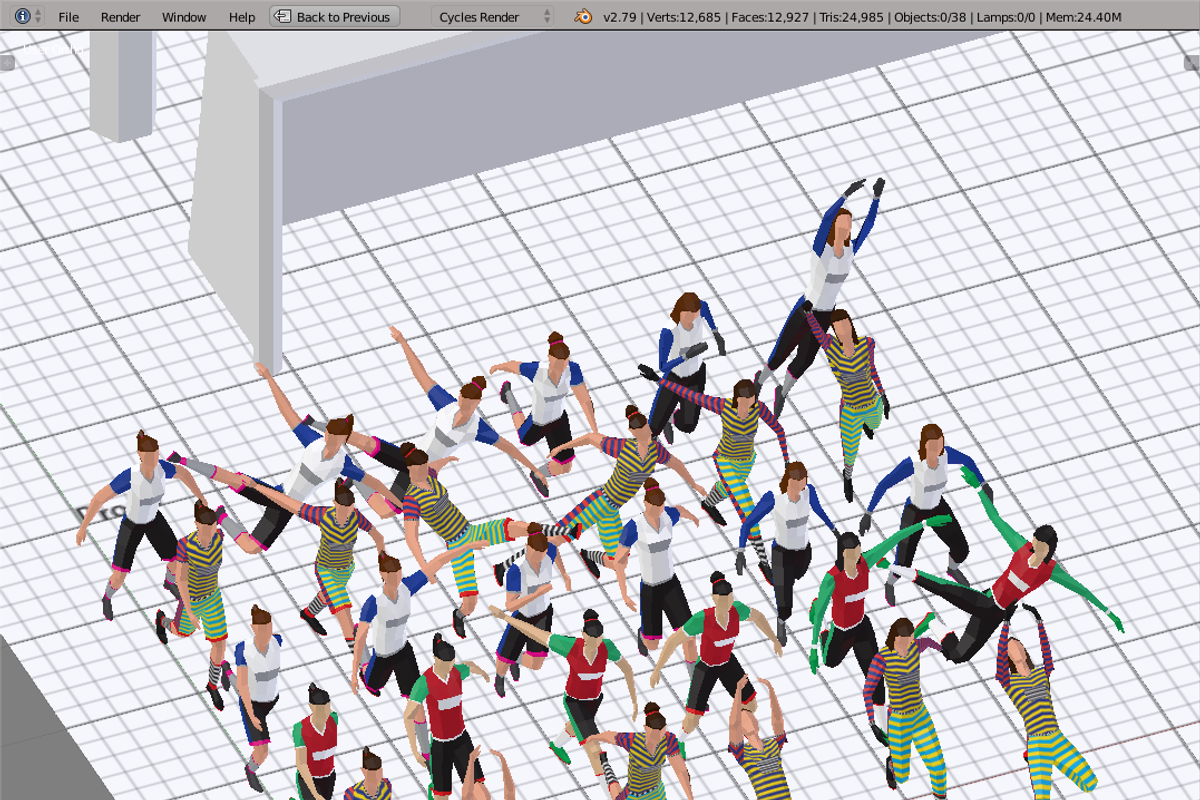The image size is (1200, 800).
Task: Open the Window menu
Action: pos(184,17)
